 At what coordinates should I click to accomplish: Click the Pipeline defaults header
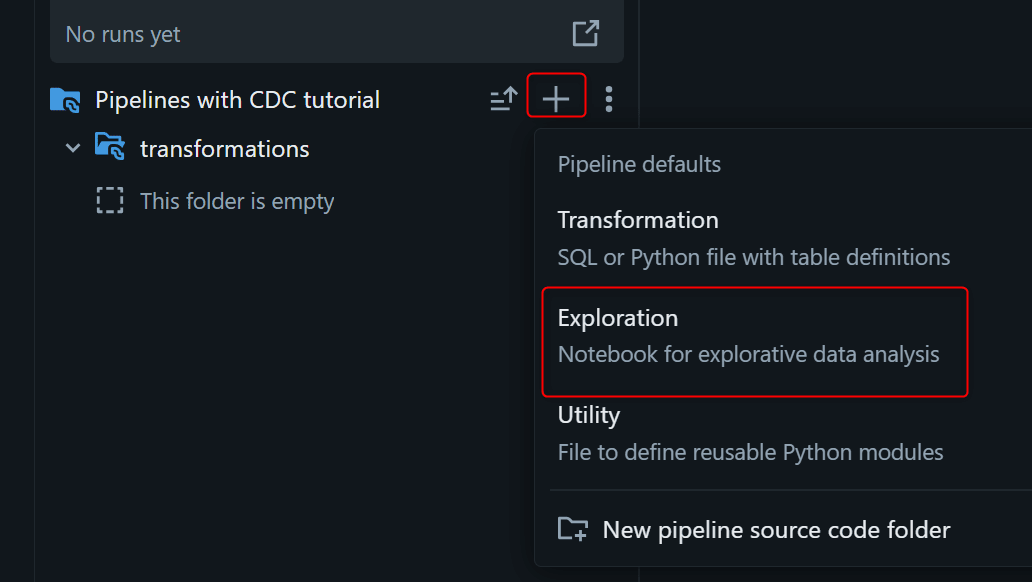(x=639, y=164)
